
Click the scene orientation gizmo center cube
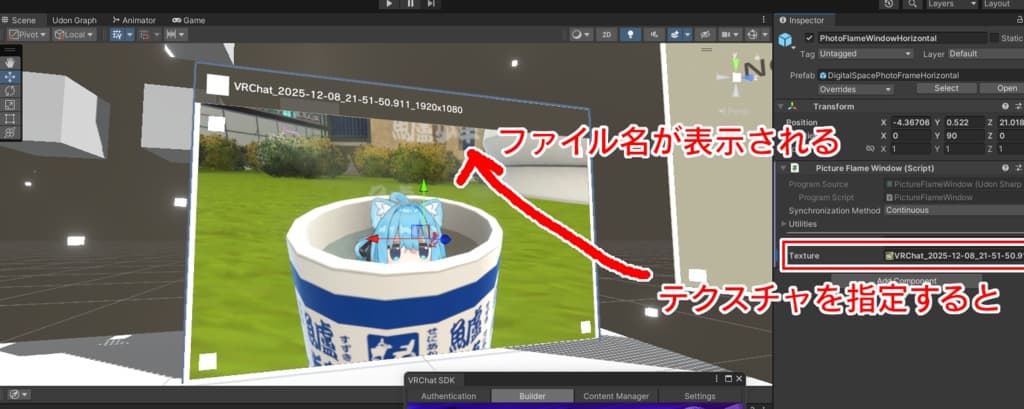(x=737, y=77)
